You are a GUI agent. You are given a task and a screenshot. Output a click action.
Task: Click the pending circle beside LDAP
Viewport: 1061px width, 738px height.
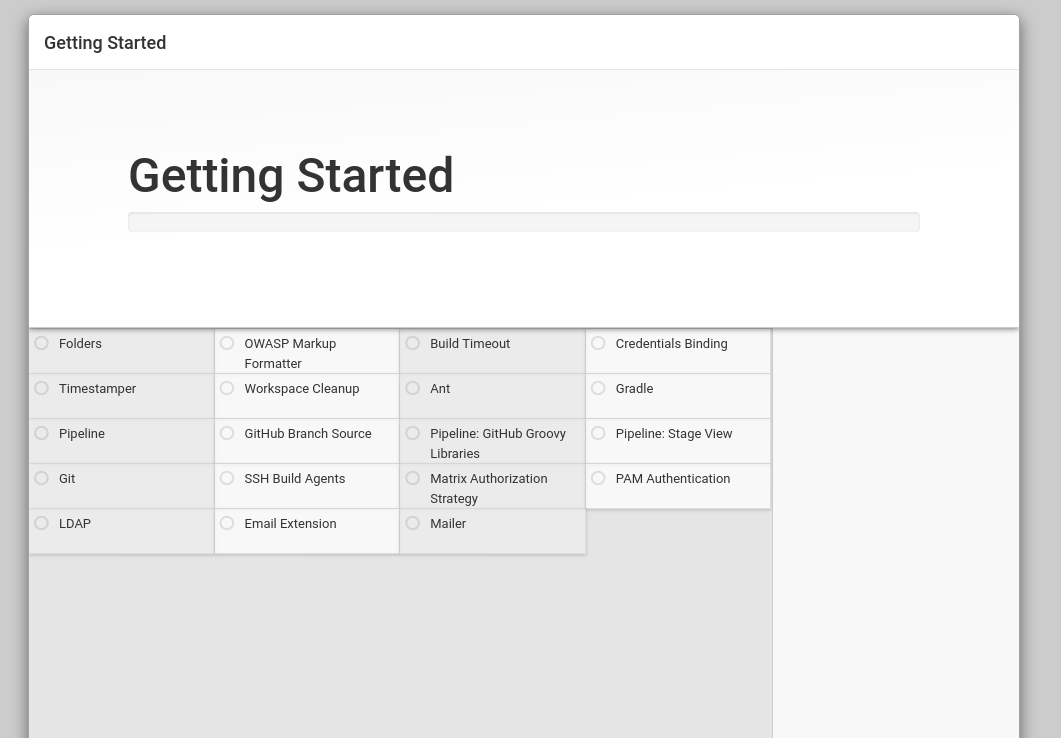pos(42,523)
